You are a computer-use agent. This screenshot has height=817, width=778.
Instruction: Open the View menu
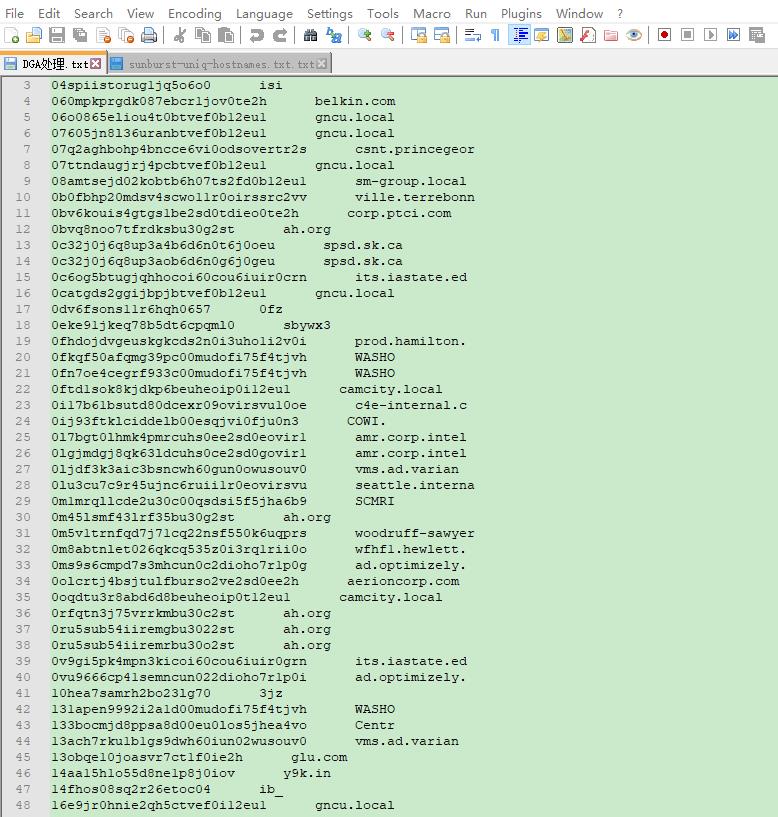coord(140,14)
